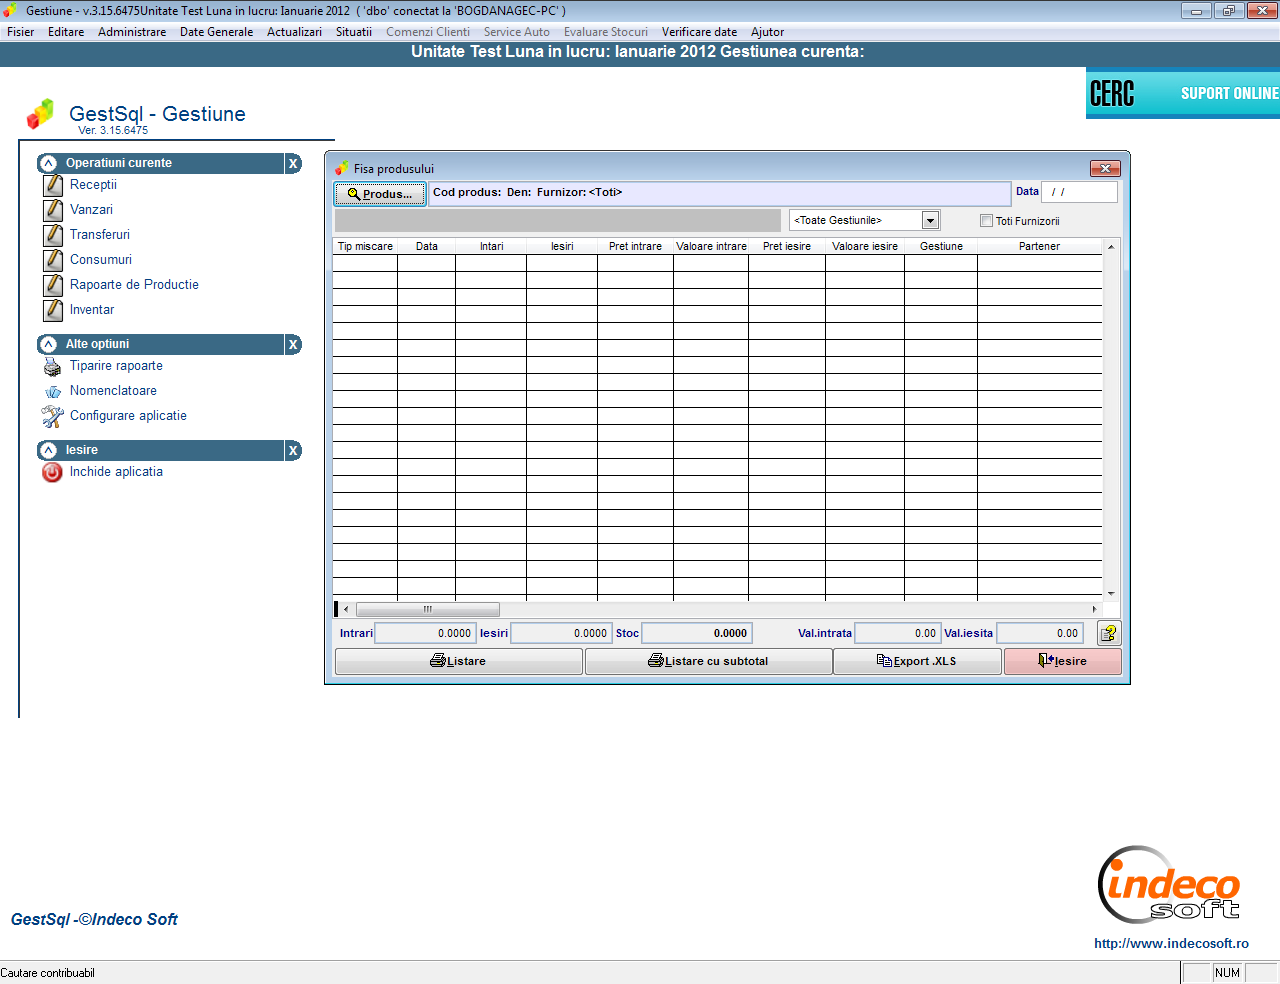Click the Nomenclatoare icon in sidebar
Screen dimensions: 1280x984
pyautogui.click(x=53, y=392)
